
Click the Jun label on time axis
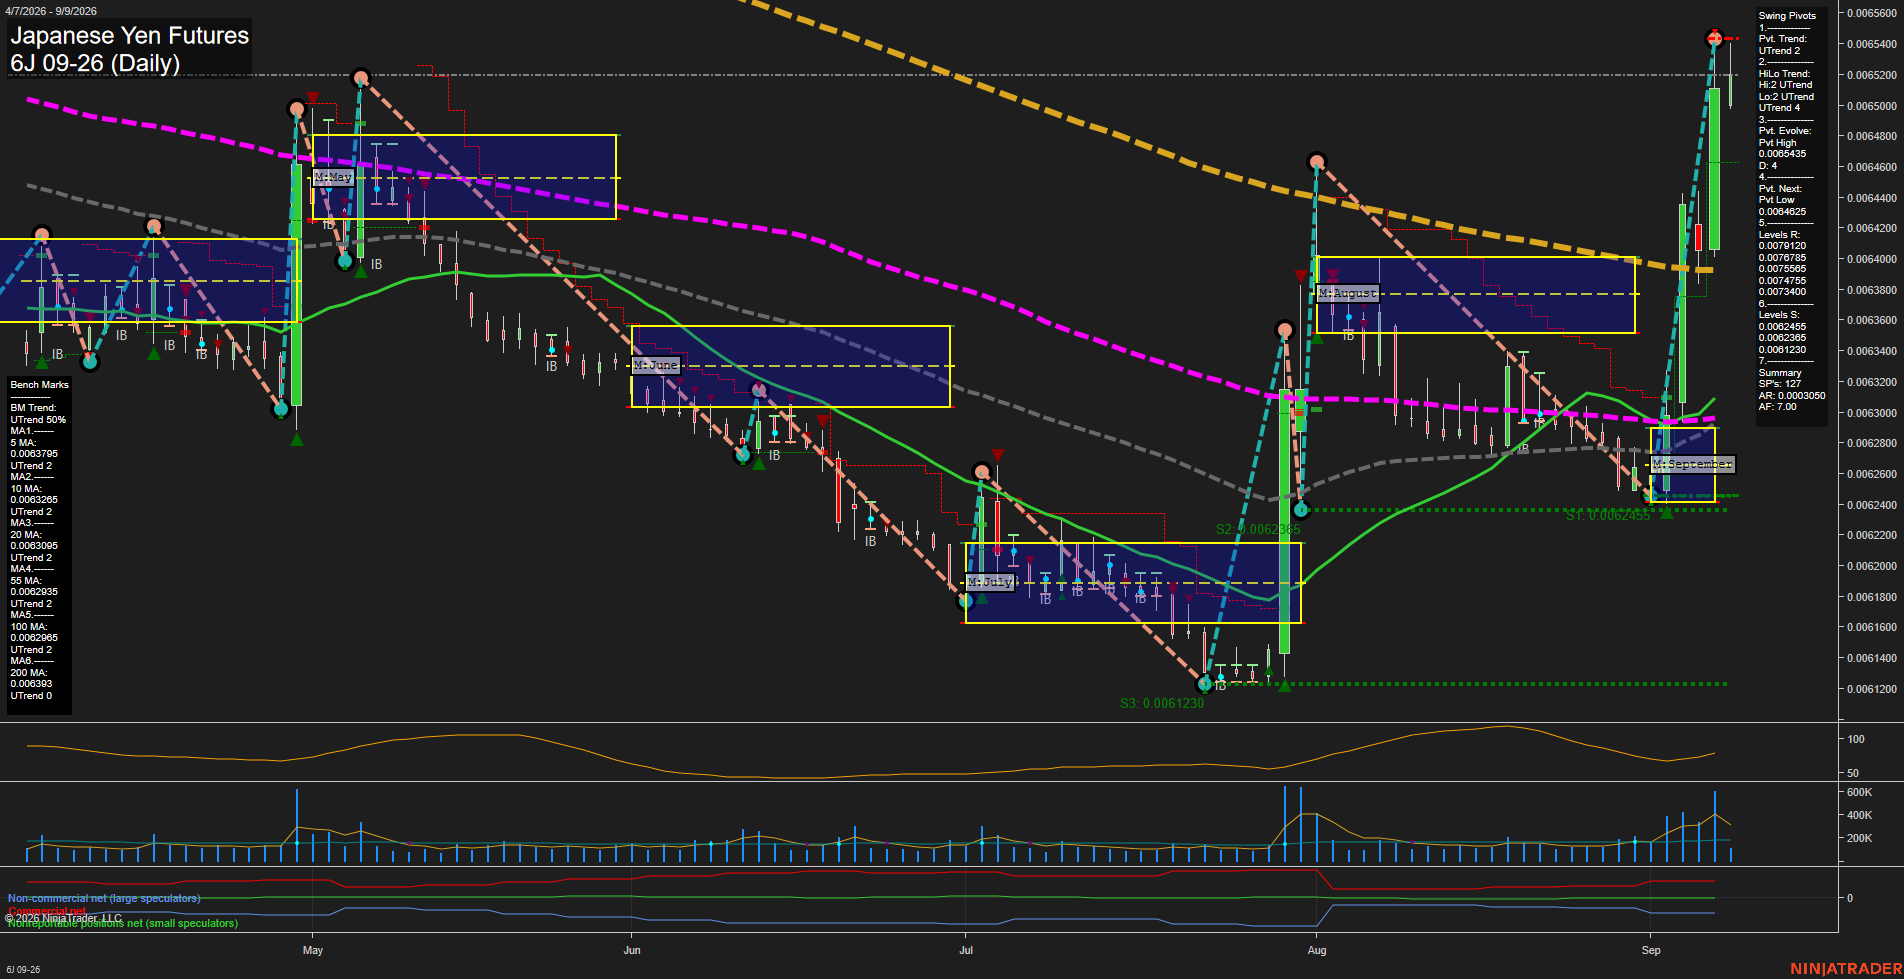[632, 951]
